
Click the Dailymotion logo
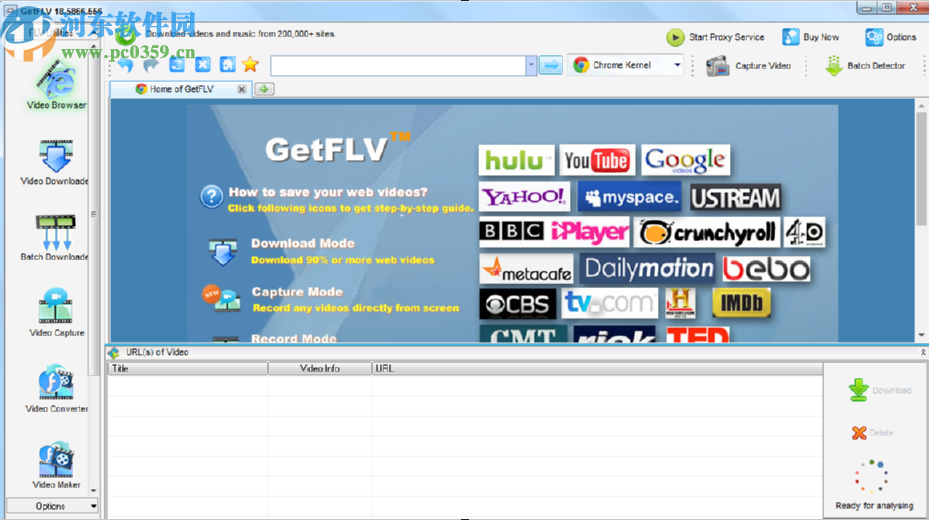point(647,268)
